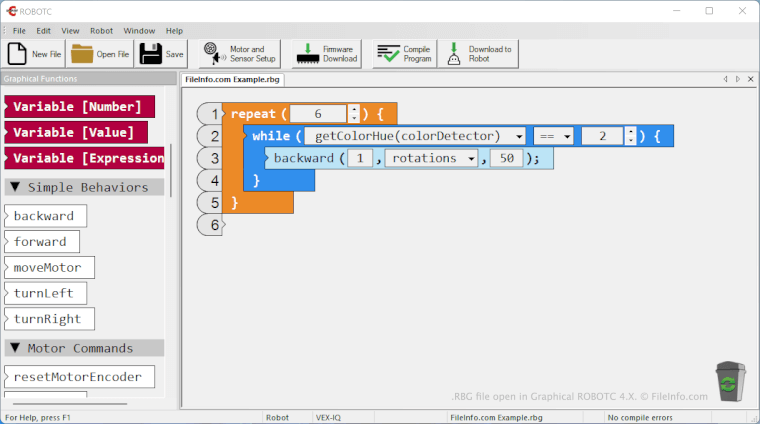Click the backward speed field showing 50

(x=507, y=158)
